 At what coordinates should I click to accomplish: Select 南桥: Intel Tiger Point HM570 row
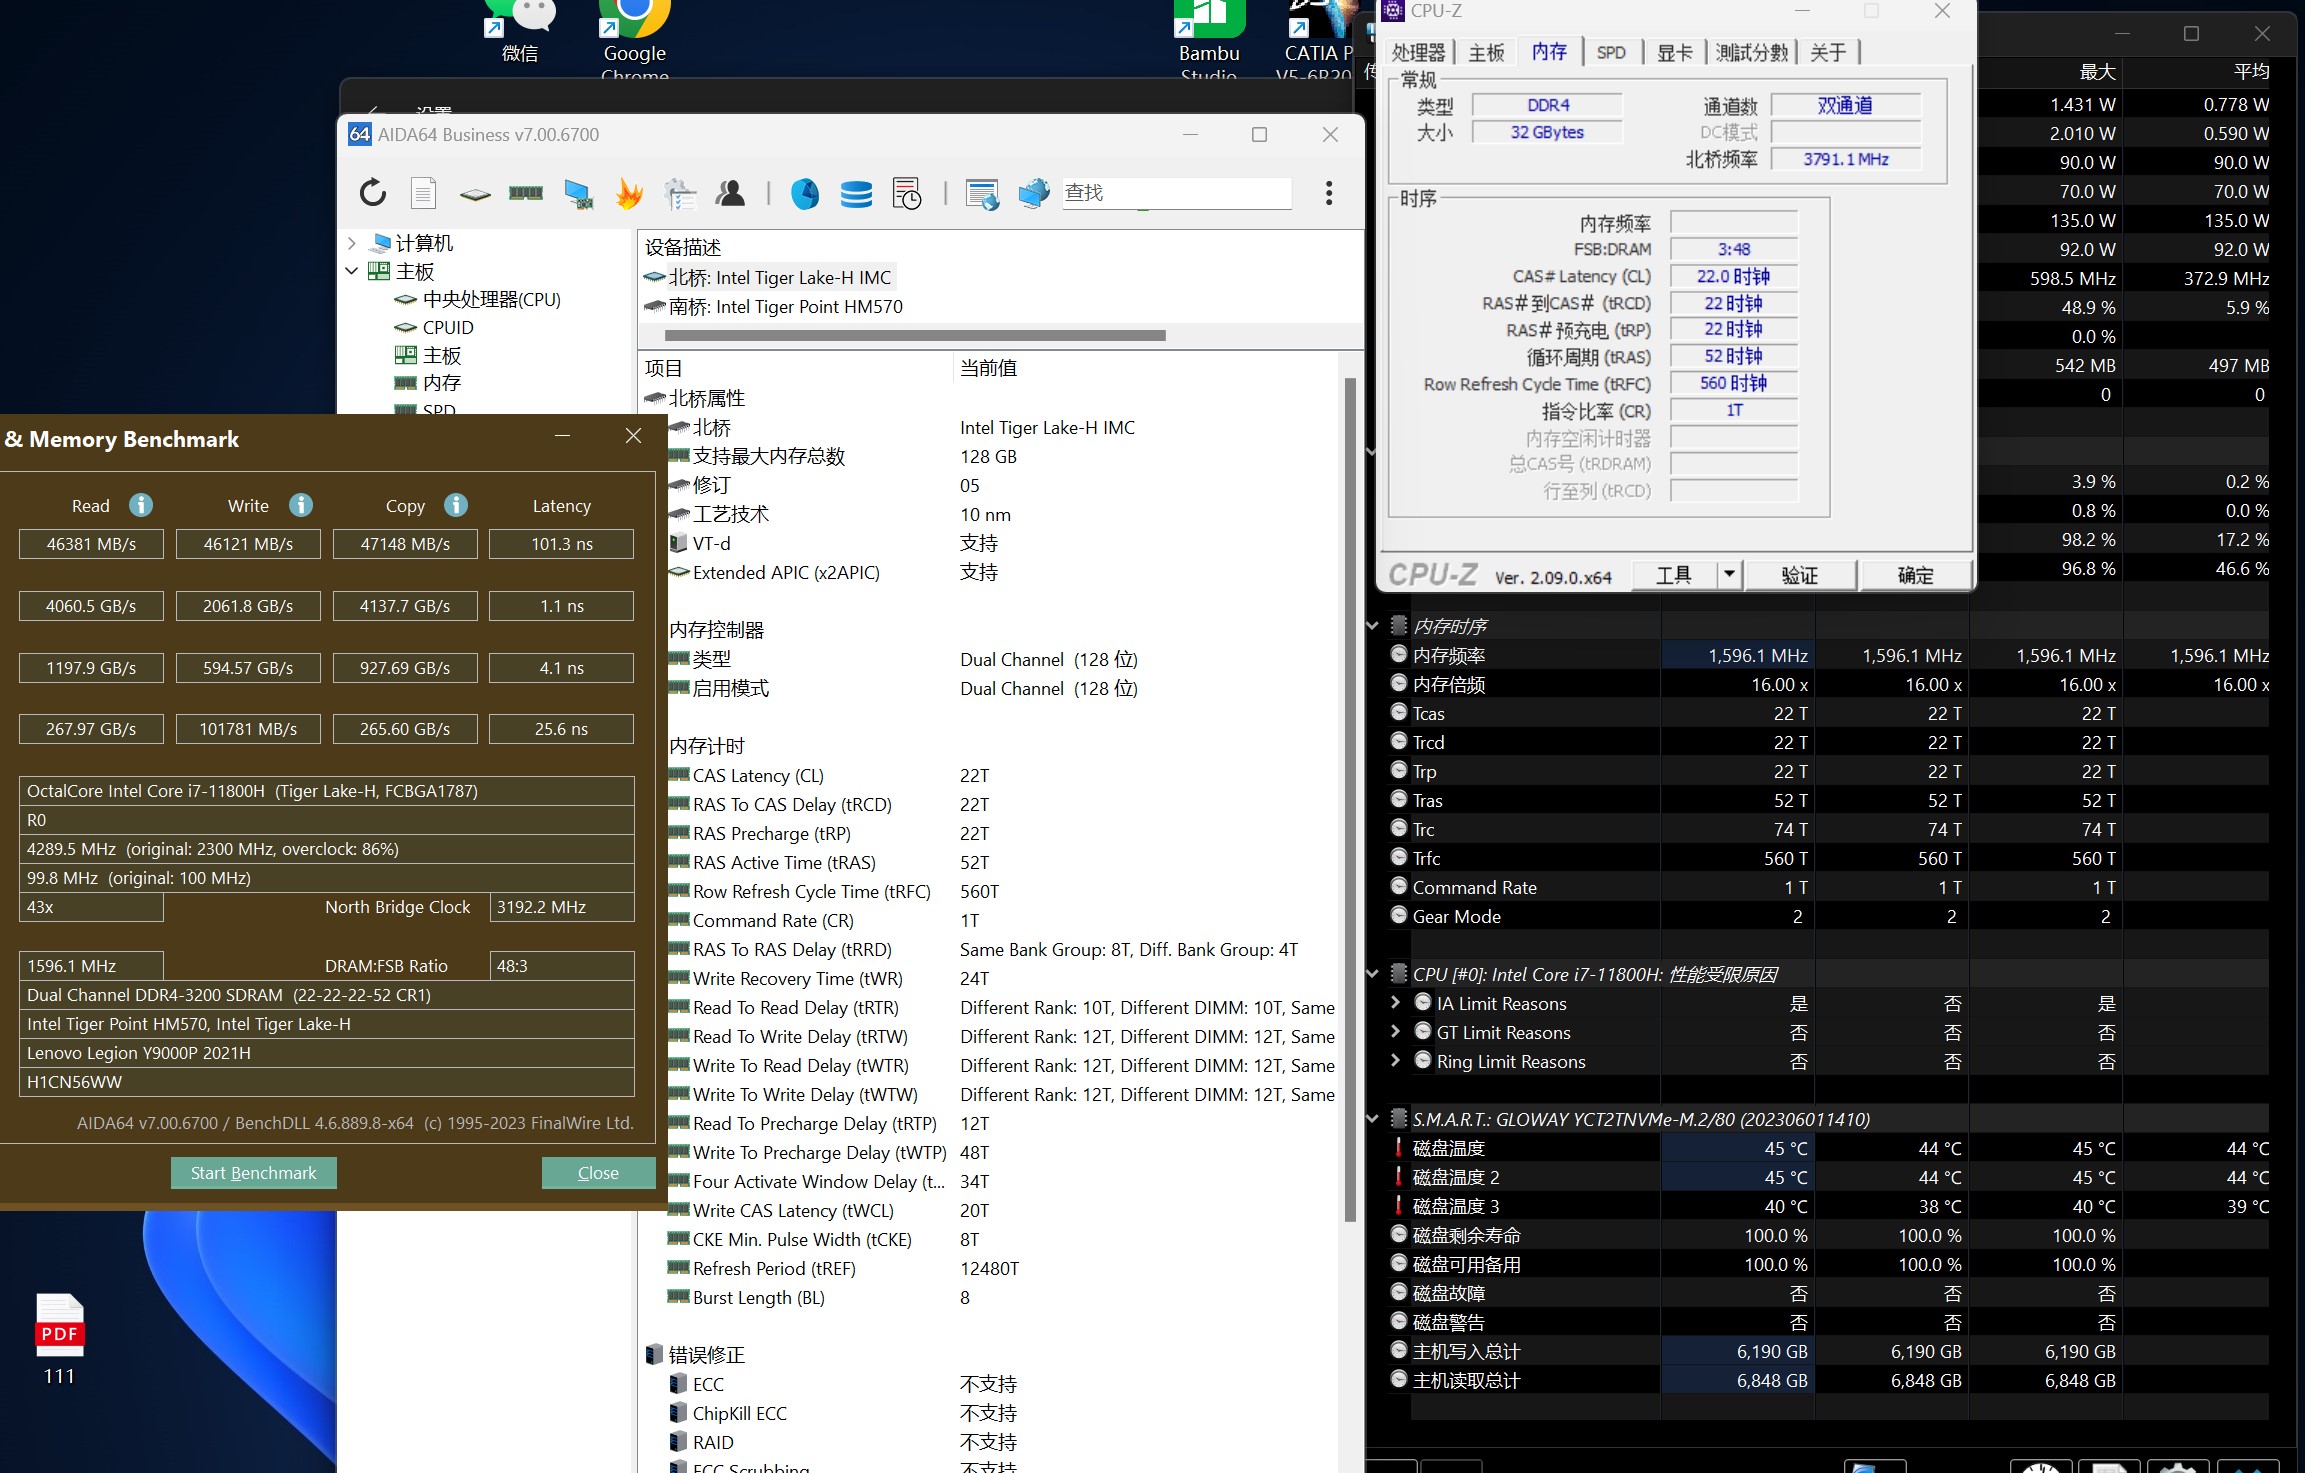pyautogui.click(x=786, y=307)
